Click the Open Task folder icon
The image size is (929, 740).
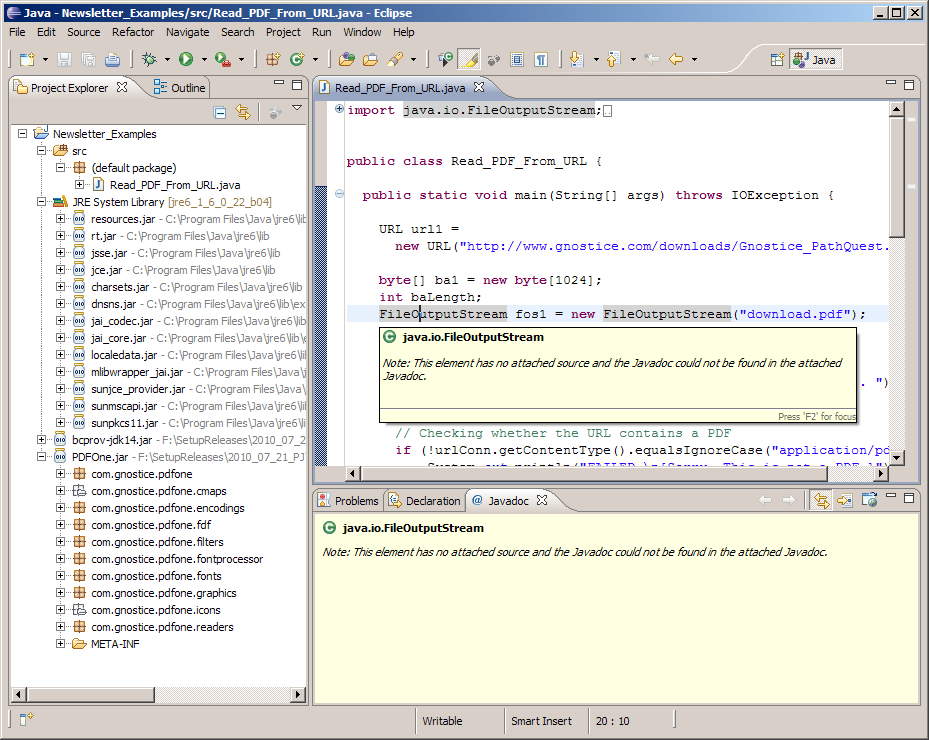pyautogui.click(x=370, y=59)
